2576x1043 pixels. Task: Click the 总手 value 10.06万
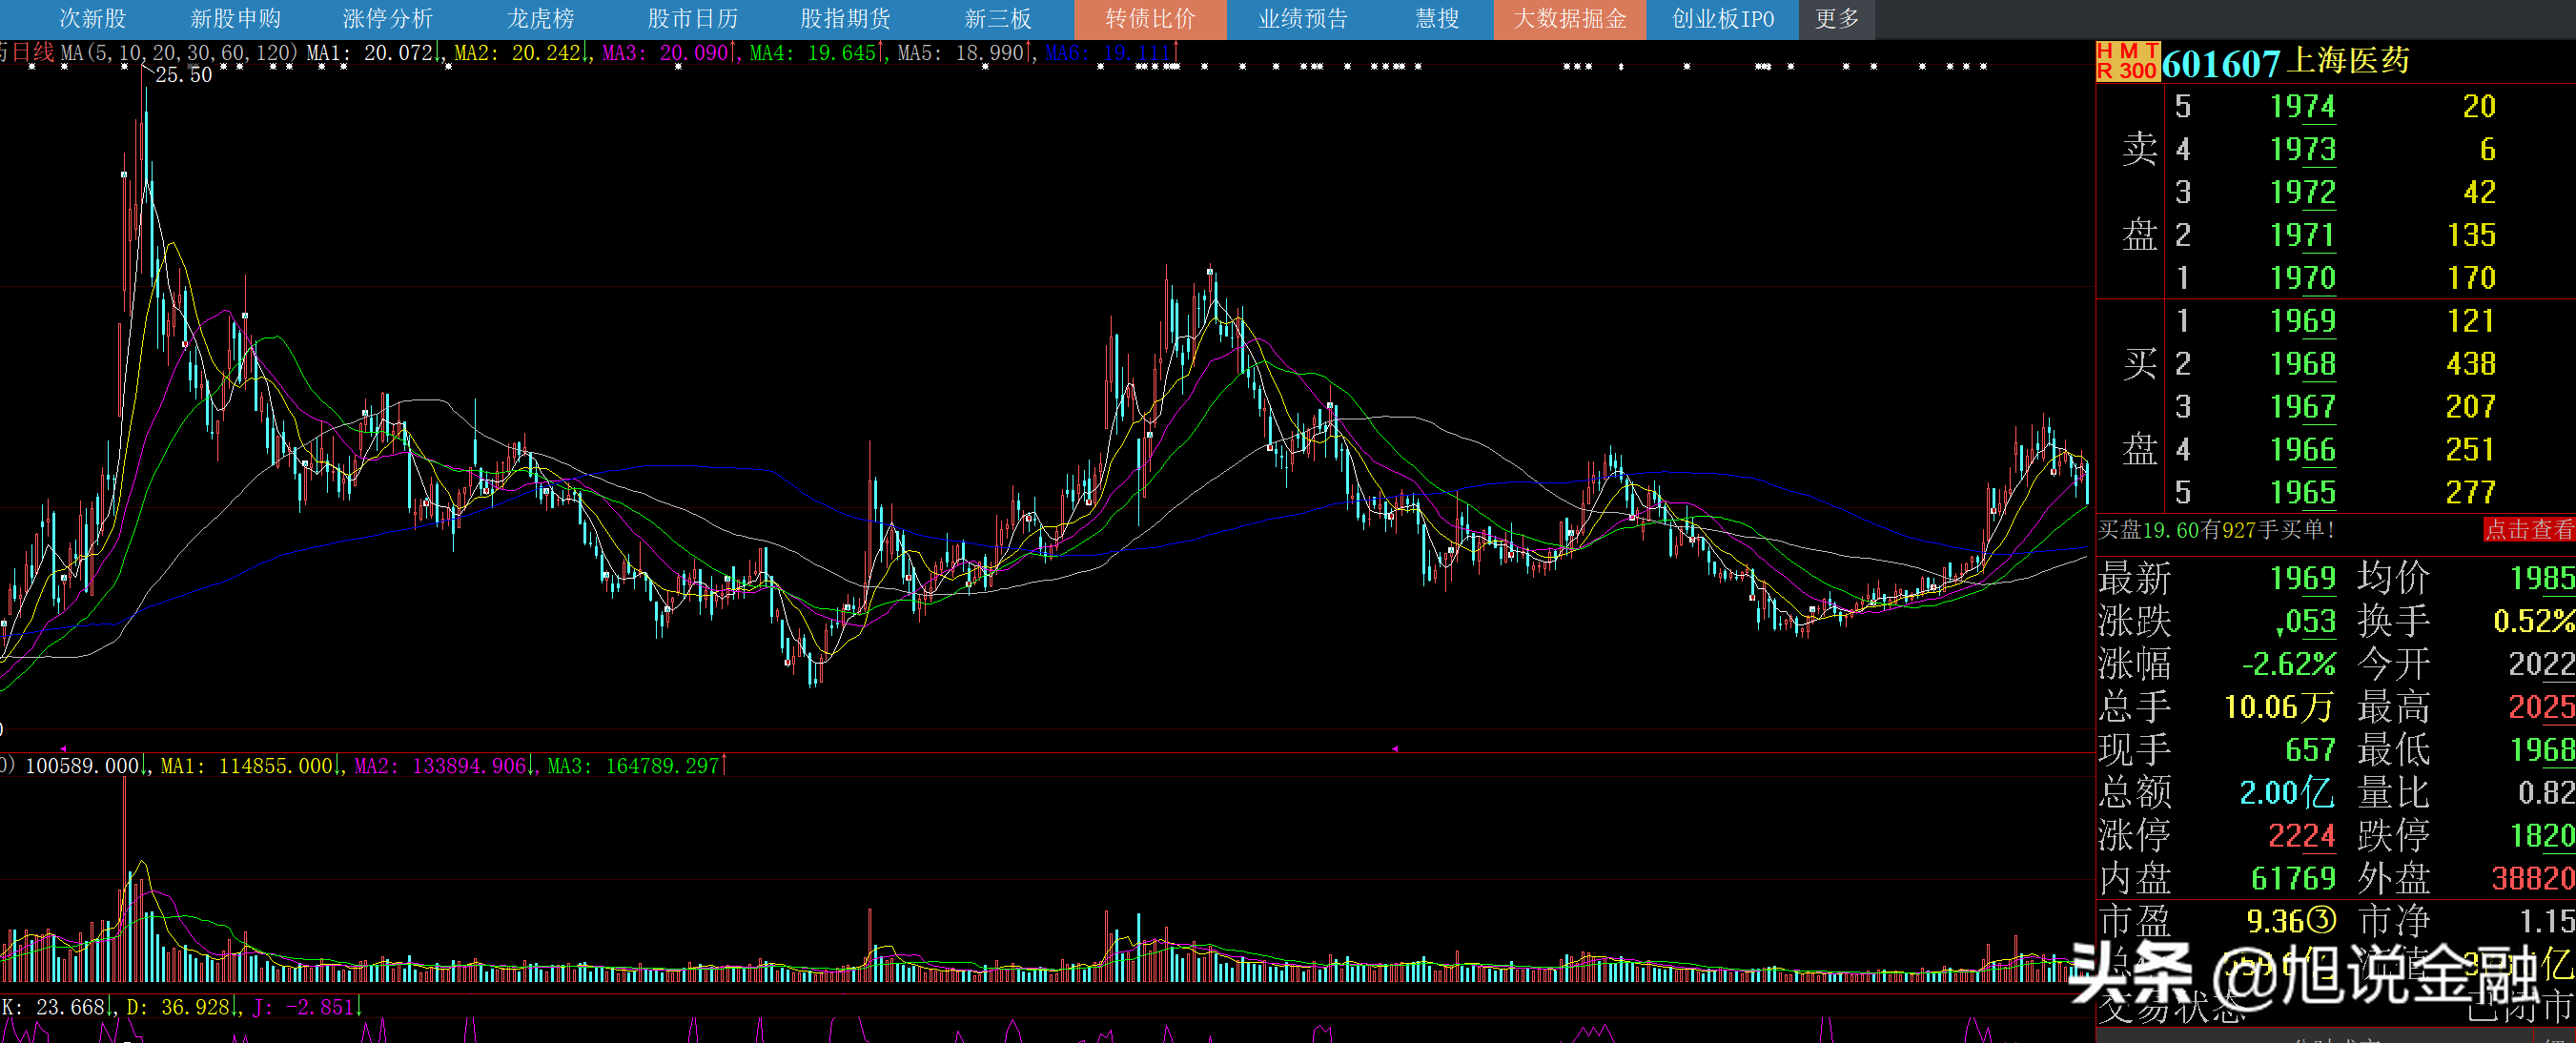[2279, 707]
